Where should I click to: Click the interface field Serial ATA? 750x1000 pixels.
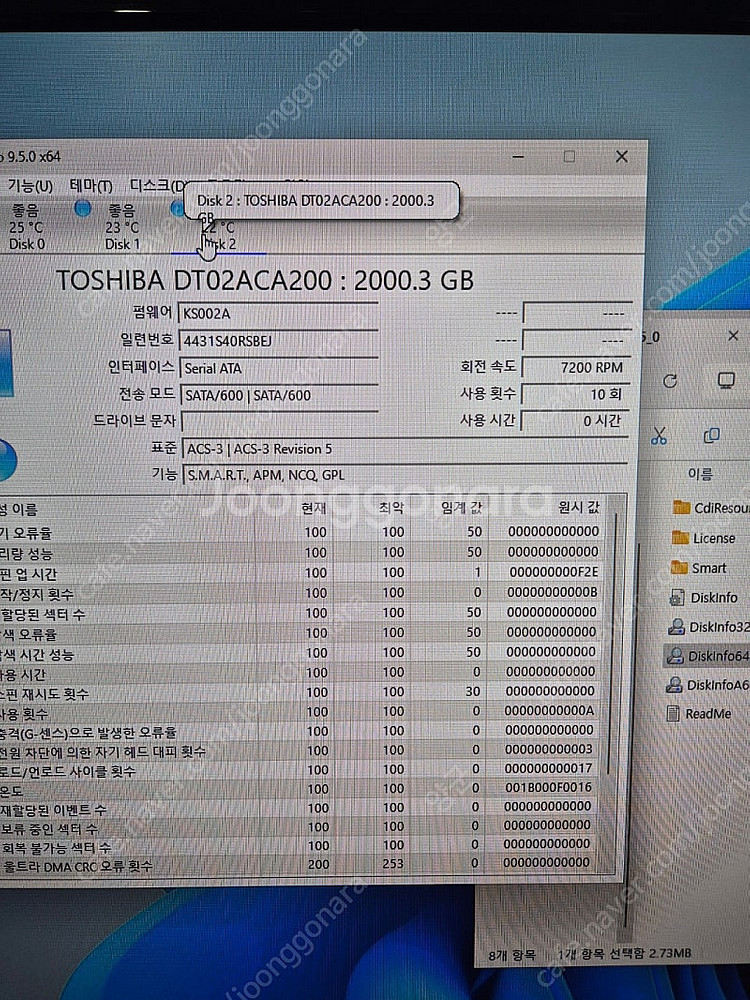[x=279, y=368]
